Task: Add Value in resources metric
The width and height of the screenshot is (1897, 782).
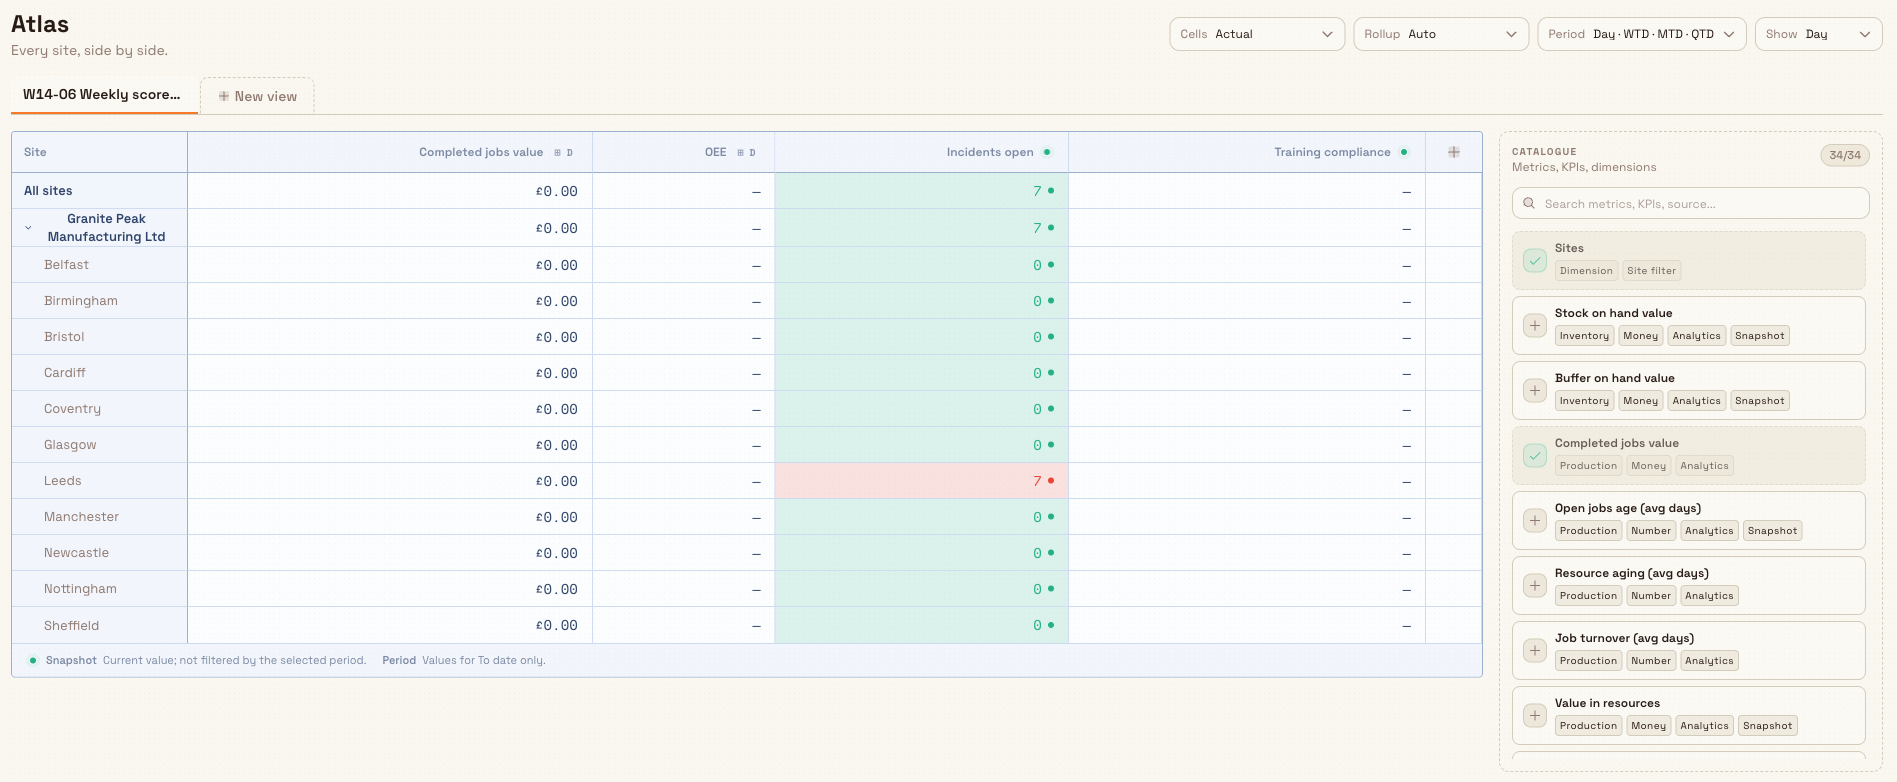Action: pyautogui.click(x=1535, y=716)
